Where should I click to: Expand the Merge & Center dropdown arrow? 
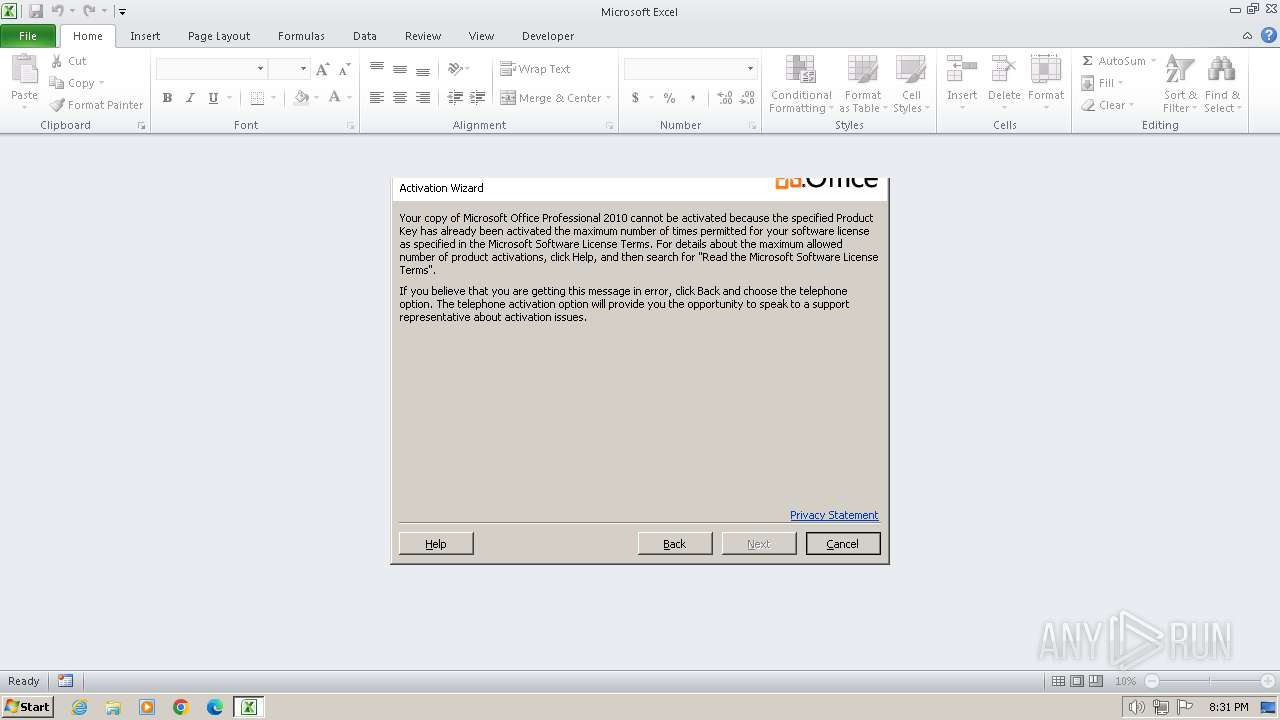tap(609, 98)
